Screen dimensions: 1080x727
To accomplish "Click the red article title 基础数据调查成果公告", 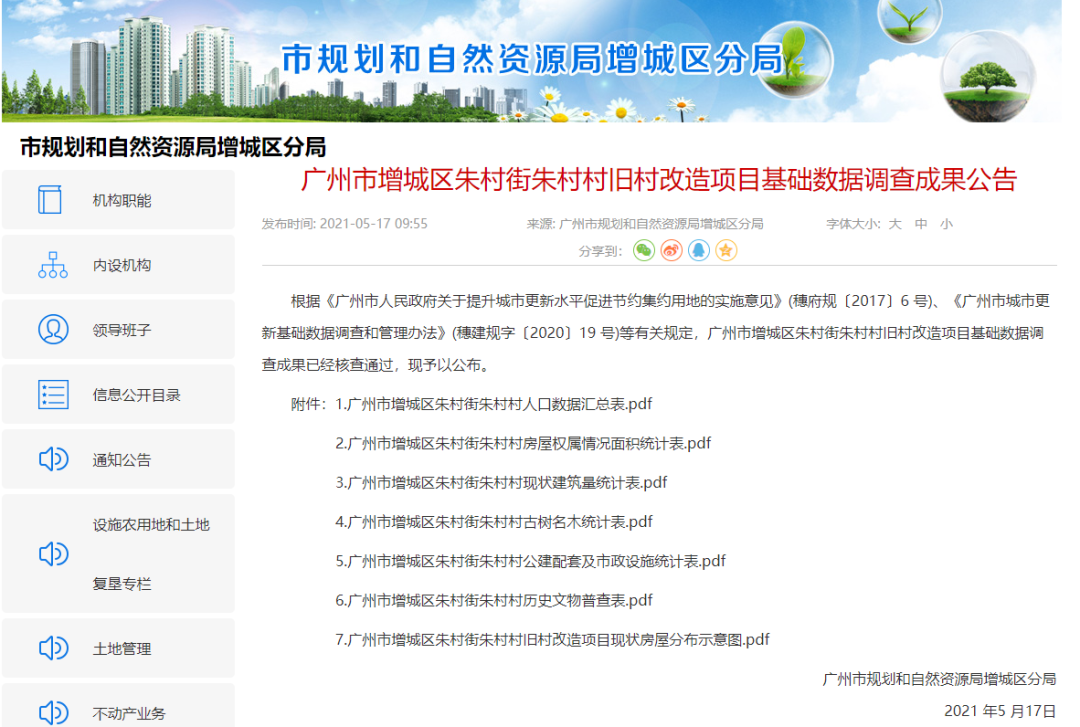I will click(x=658, y=179).
